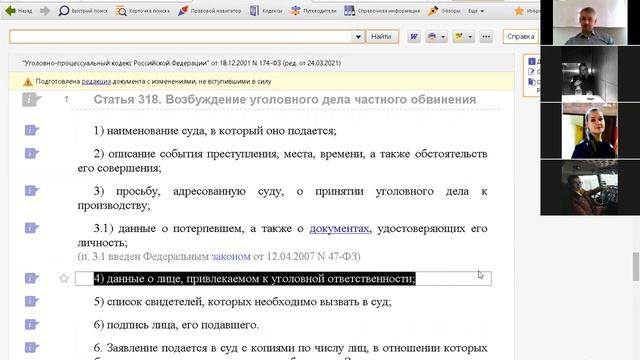Click the document title Уголовно-процессуальный кодекс

[x=181, y=63]
